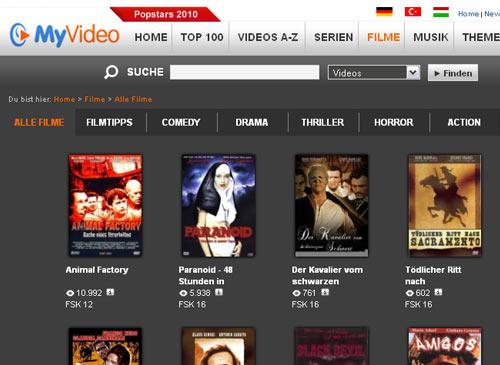The width and height of the screenshot is (500, 365).
Task: Open the FILME main menu item
Action: (383, 37)
